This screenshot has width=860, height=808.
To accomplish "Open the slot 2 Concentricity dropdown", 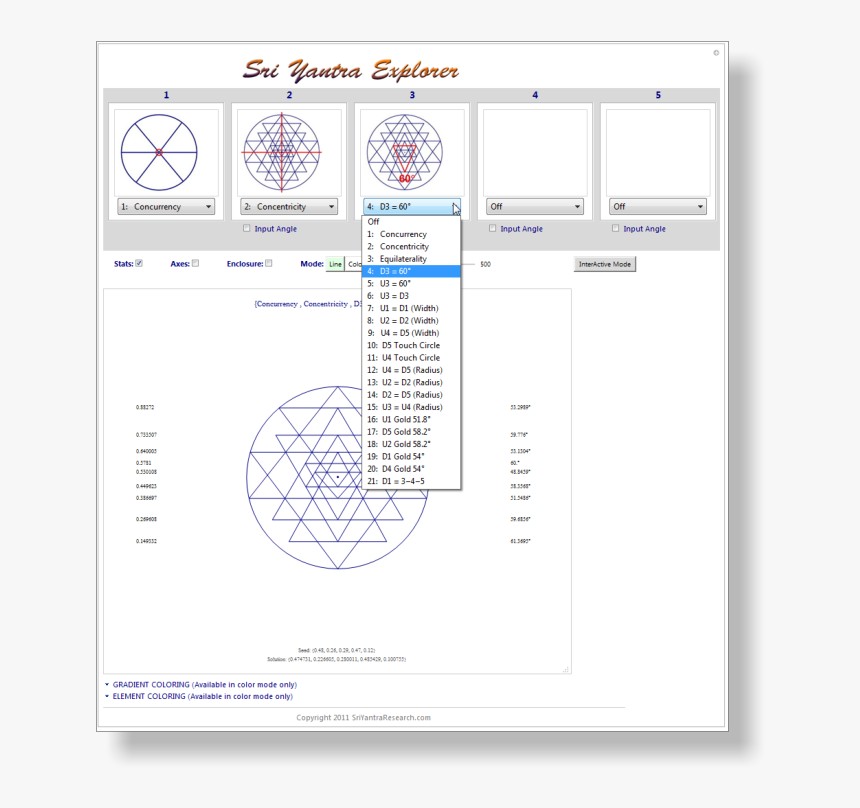I will [289, 207].
